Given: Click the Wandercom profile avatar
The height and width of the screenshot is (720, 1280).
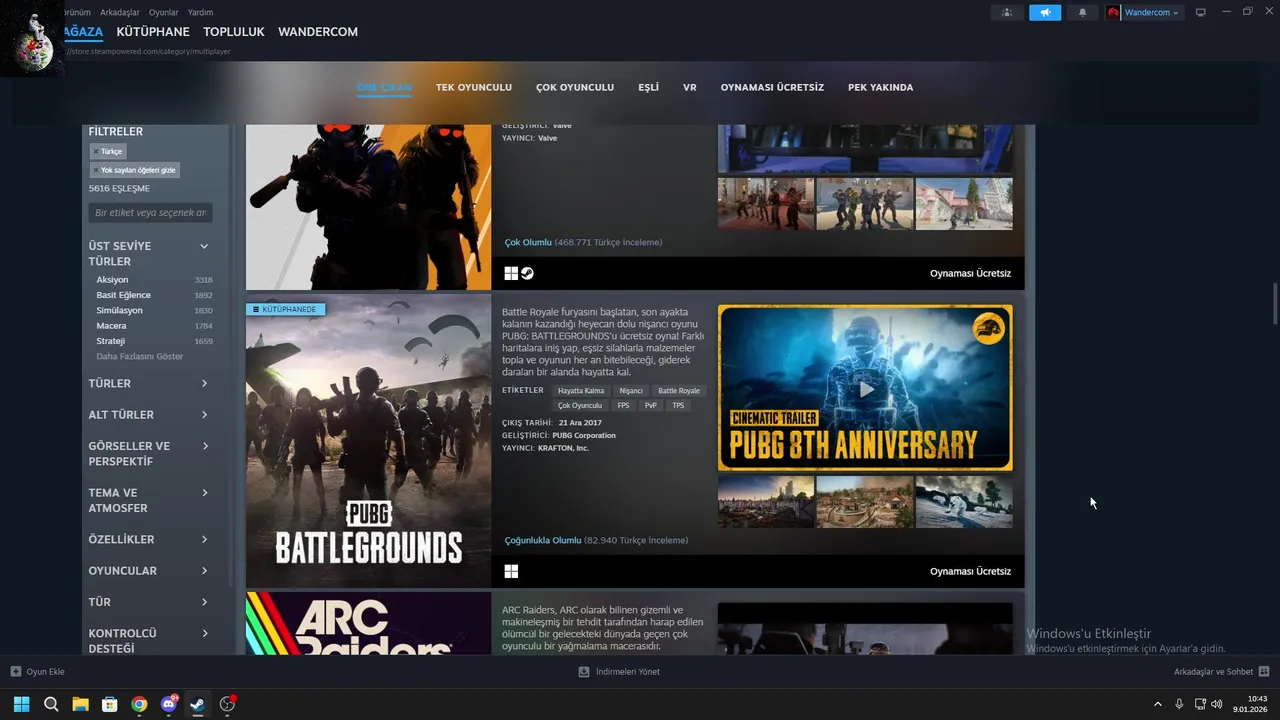Looking at the screenshot, I should coord(1113,12).
